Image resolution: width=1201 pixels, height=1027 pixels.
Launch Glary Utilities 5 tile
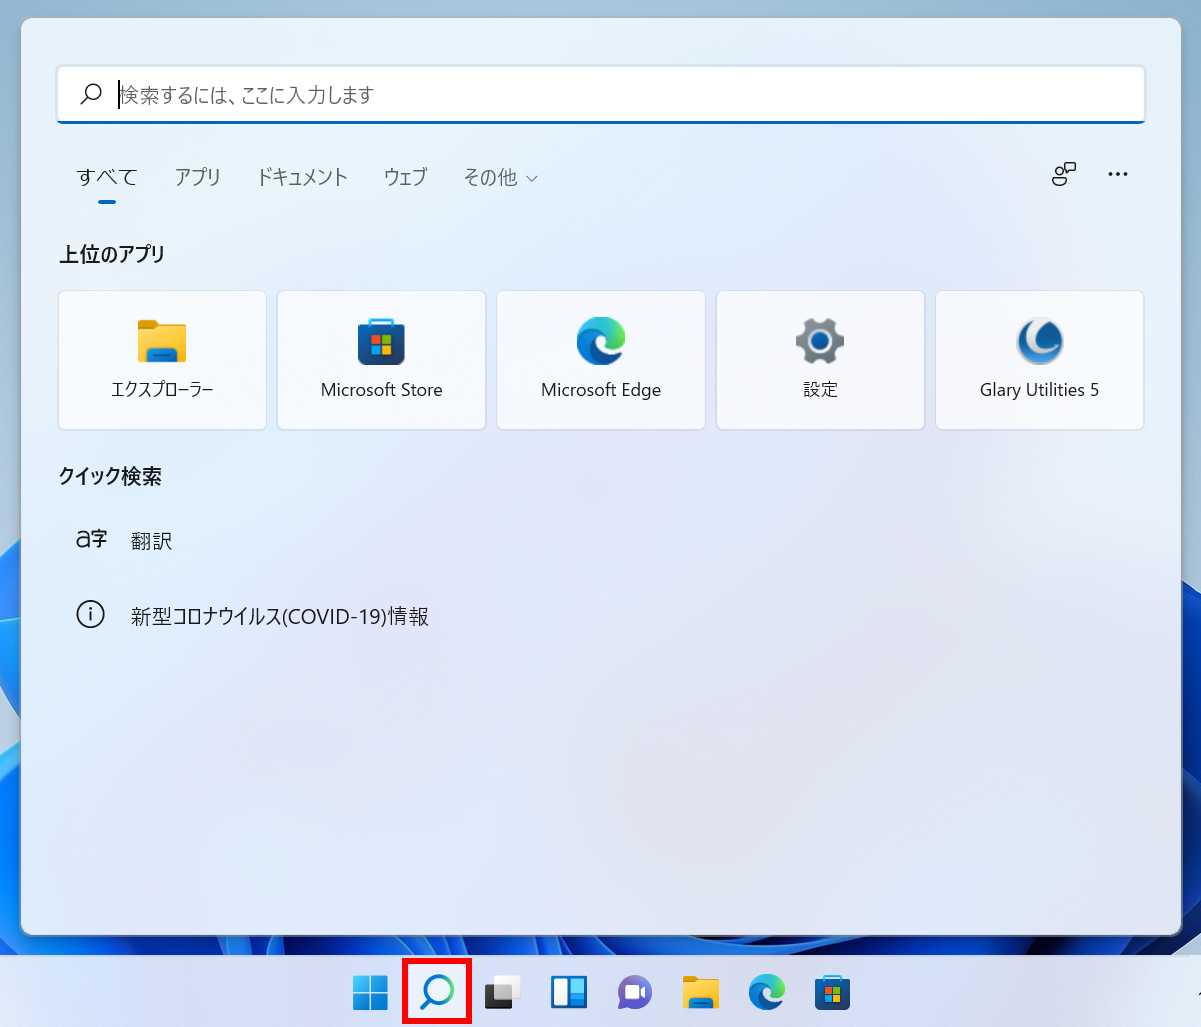pyautogui.click(x=1039, y=360)
